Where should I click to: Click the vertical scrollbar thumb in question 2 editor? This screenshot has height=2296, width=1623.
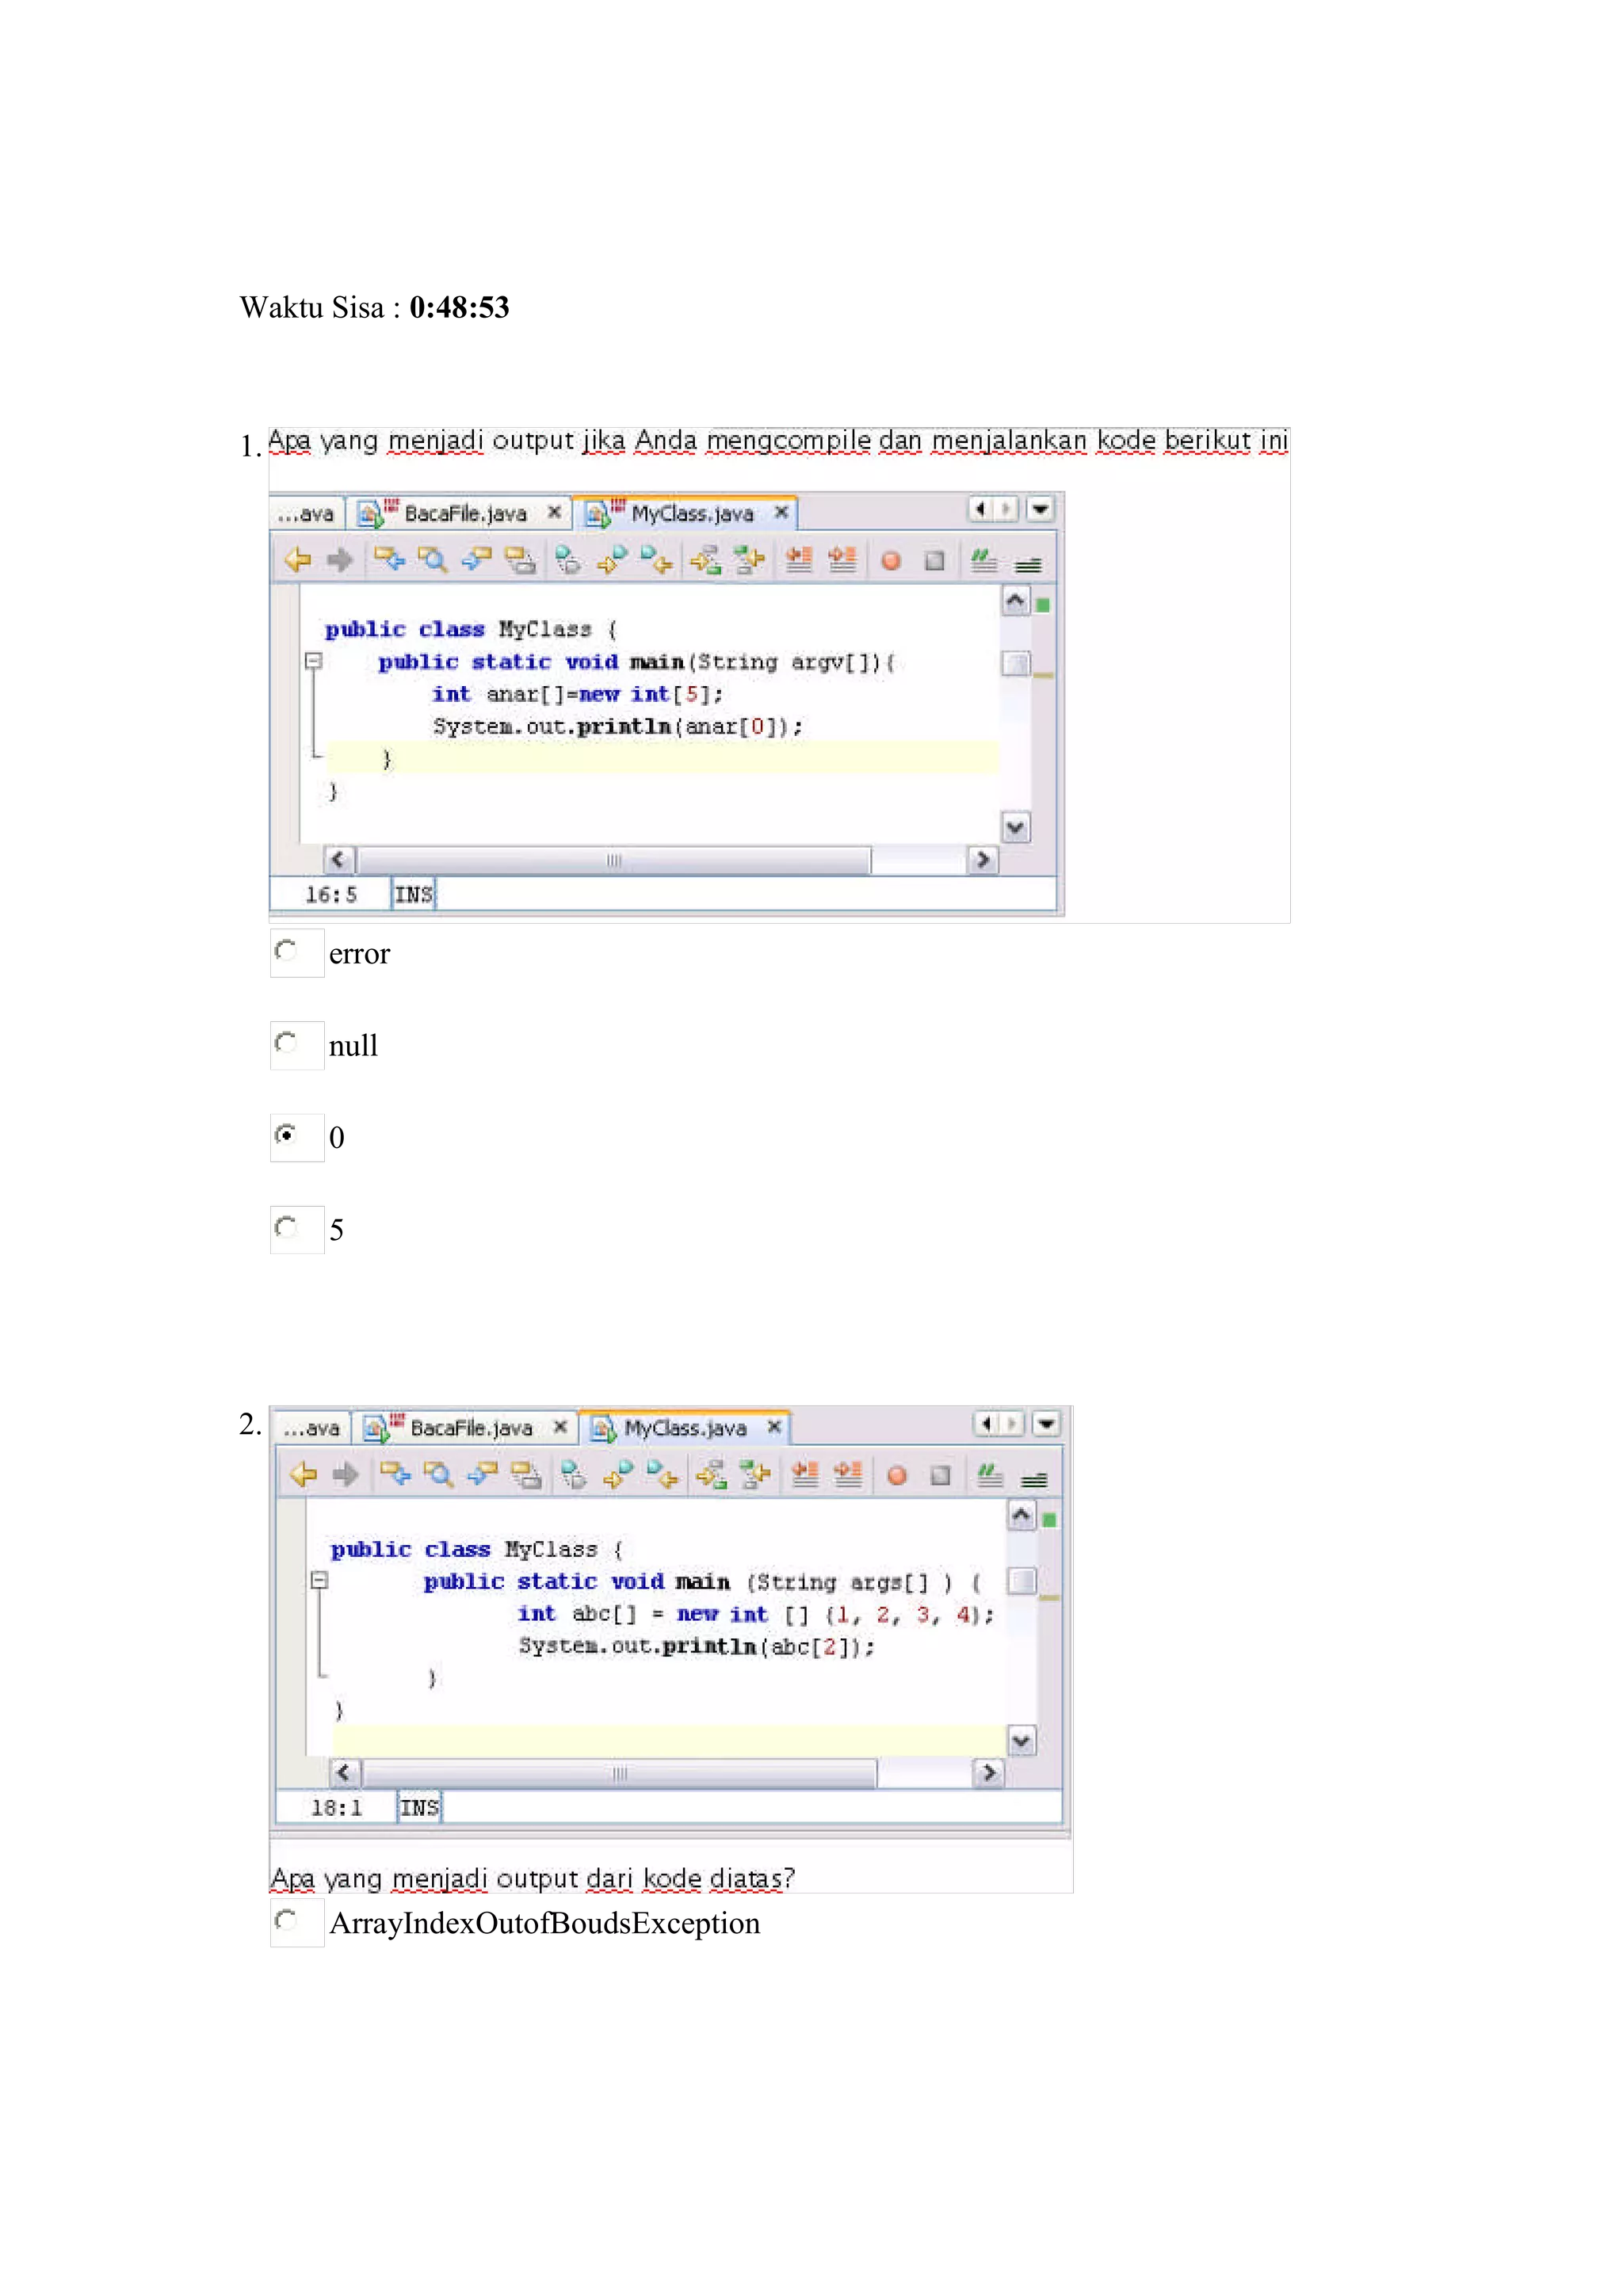[1021, 1580]
